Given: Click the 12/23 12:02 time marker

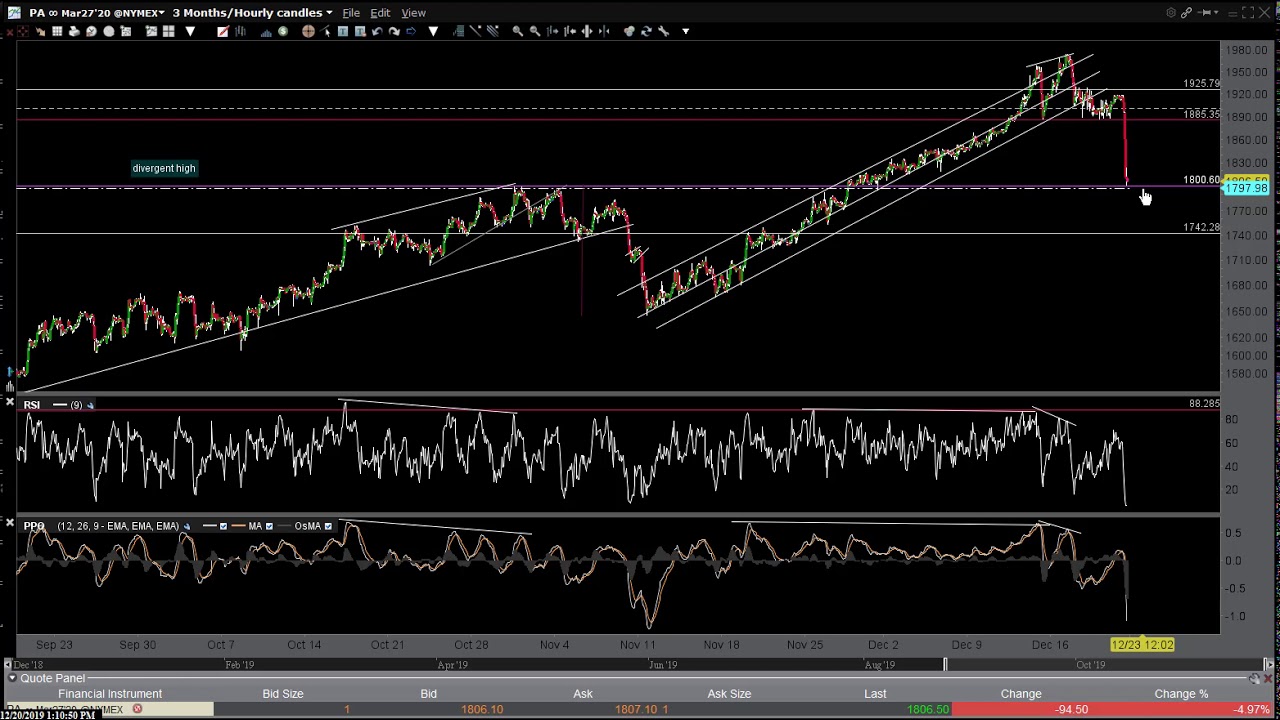Looking at the screenshot, I should point(1142,645).
